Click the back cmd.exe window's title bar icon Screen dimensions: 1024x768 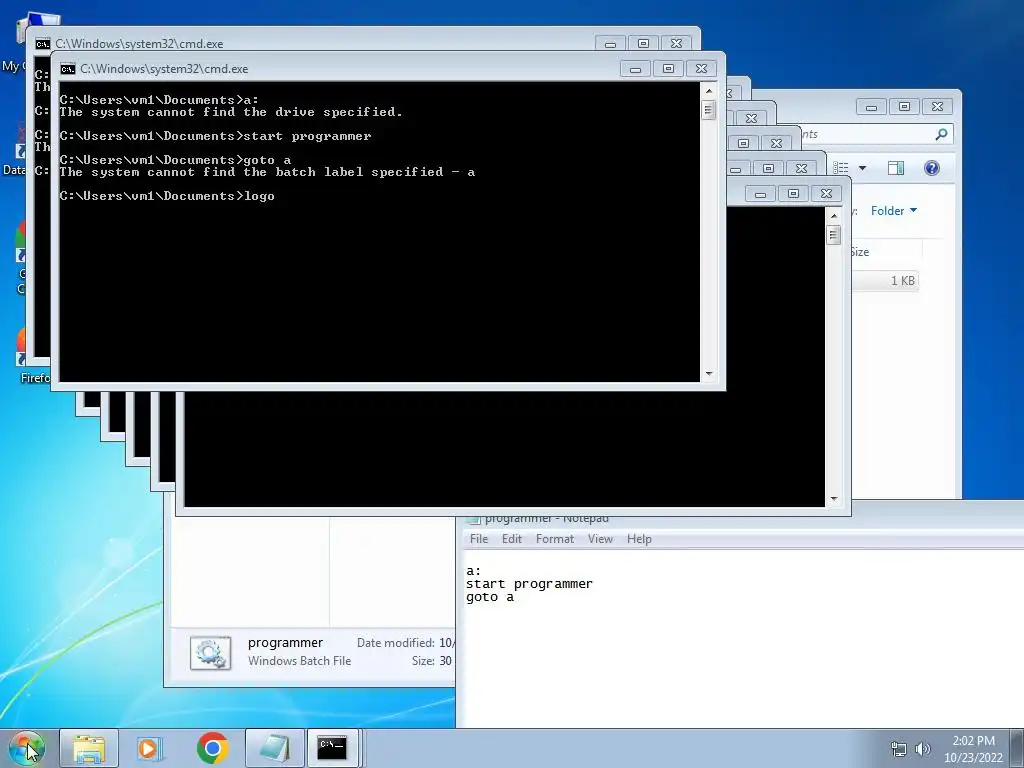tap(42, 44)
